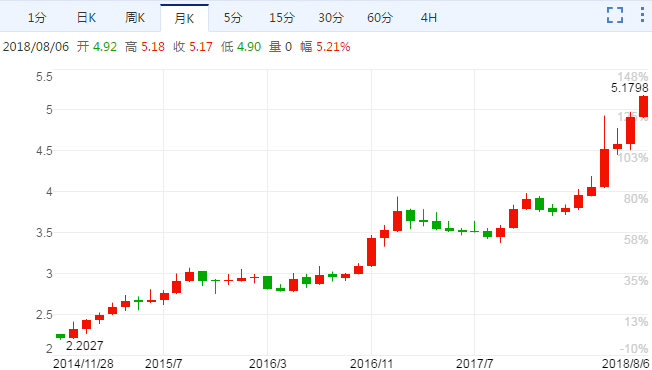
Task: Click the 4.5 price axis label
Action: 44,150
